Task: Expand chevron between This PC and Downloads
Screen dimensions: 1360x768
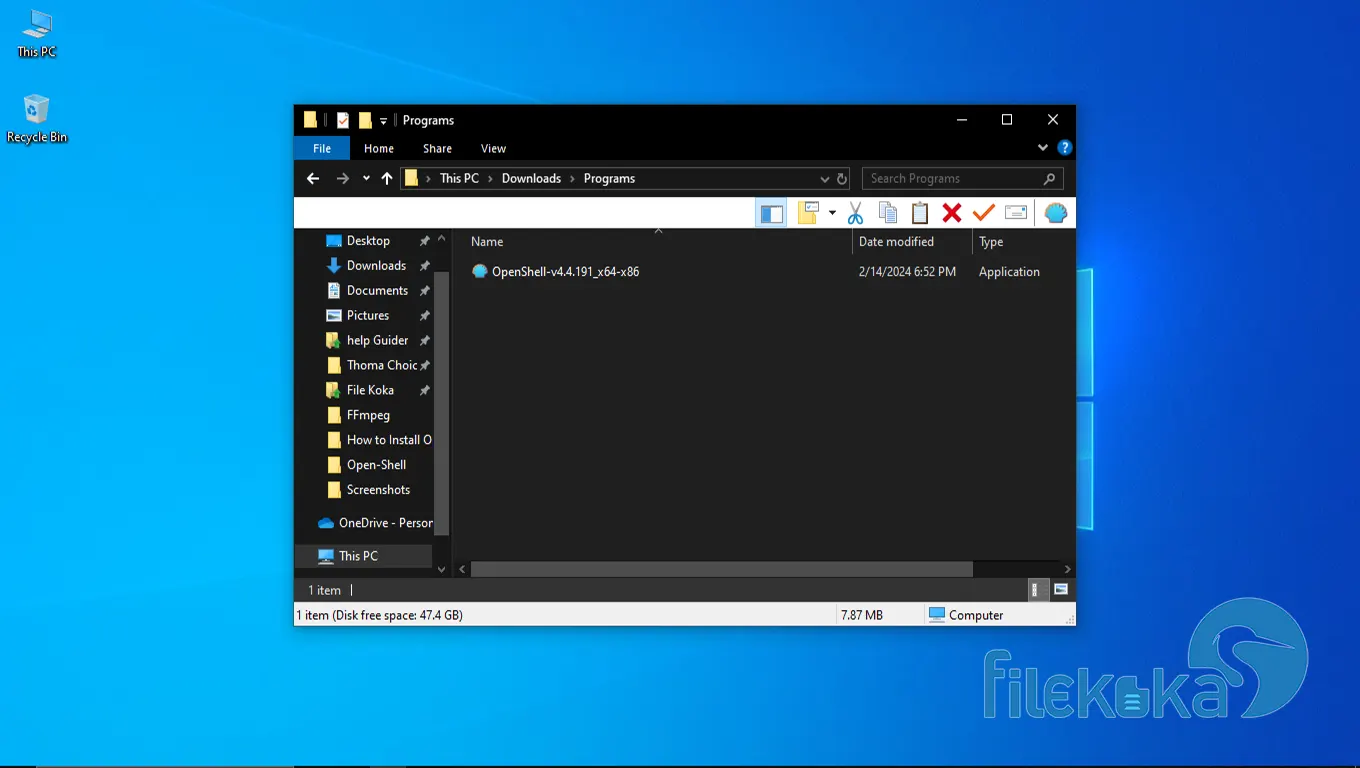Action: 490,179
